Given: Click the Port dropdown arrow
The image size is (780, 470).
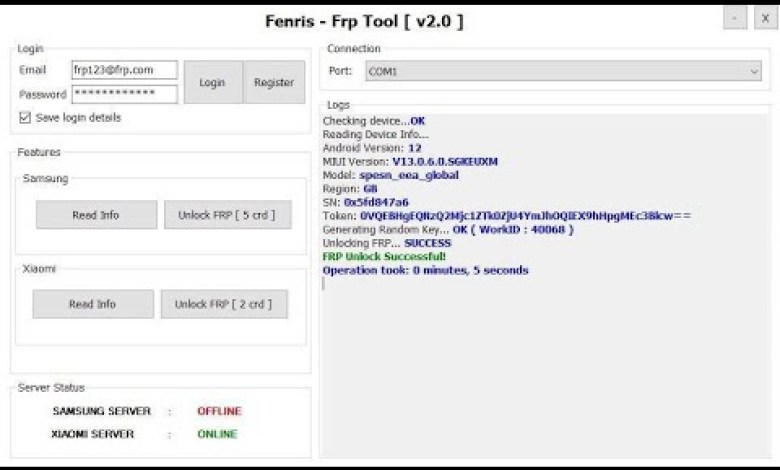Looking at the screenshot, I should coord(754,72).
